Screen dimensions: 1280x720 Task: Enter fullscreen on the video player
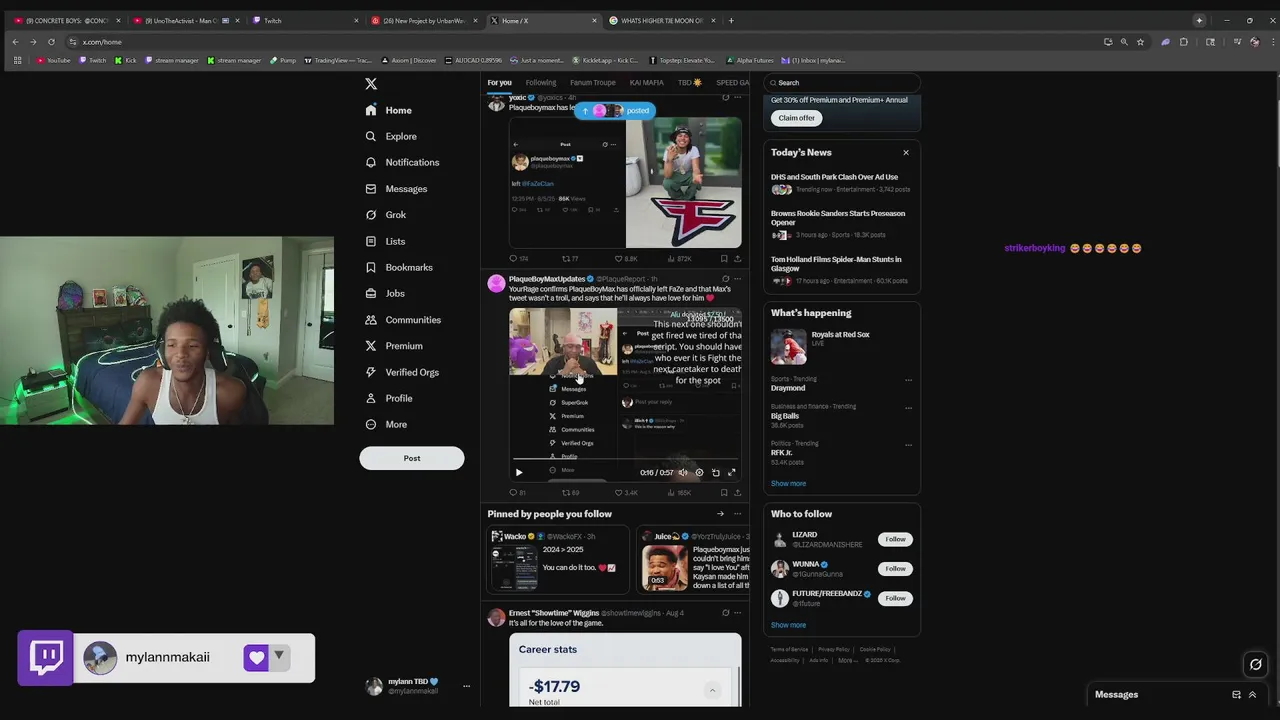(x=731, y=473)
